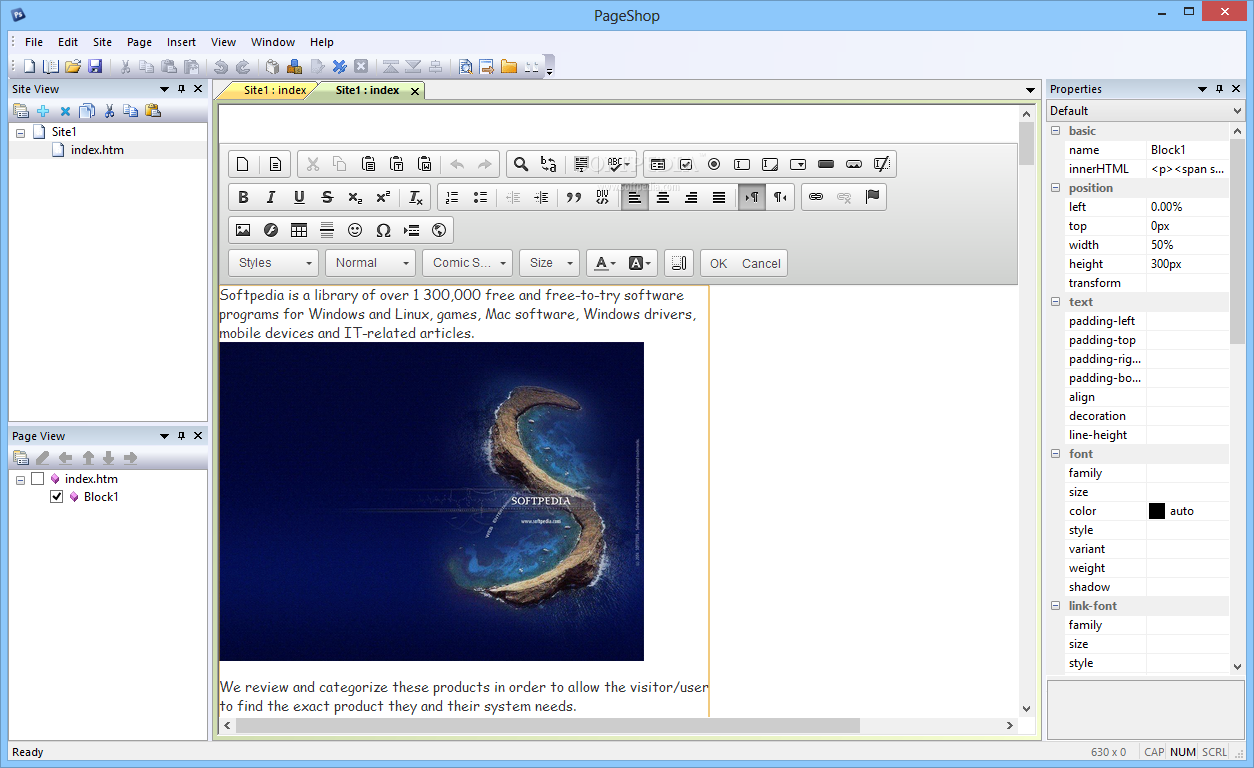1254x768 pixels.
Task: Insert a smiley emoticon
Action: point(355,231)
